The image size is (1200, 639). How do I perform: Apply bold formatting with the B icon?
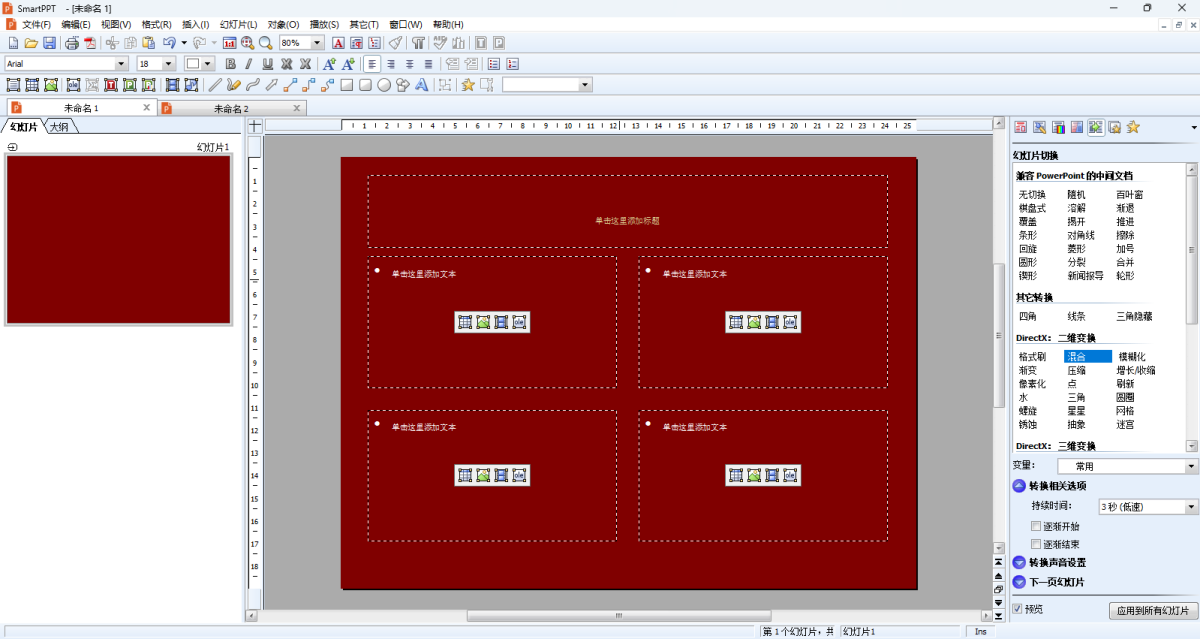[231, 64]
